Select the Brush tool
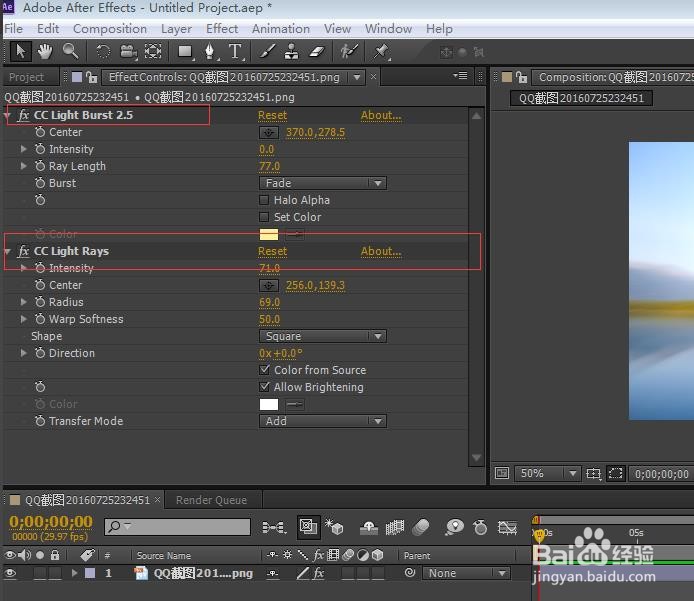This screenshot has height=601, width=694. 267,52
